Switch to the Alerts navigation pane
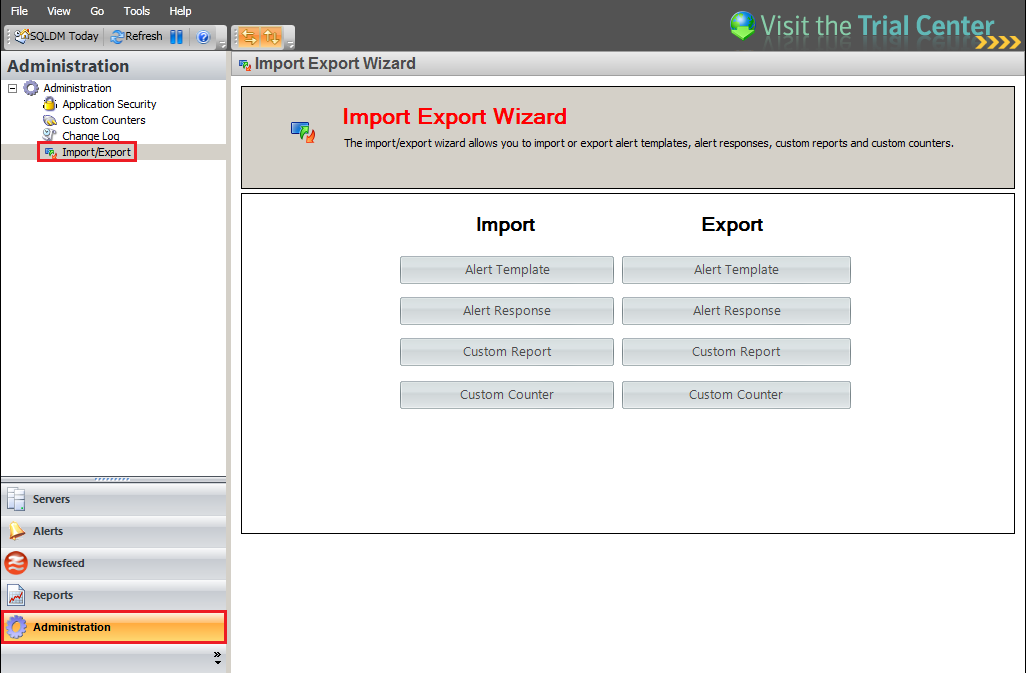The image size is (1026, 673). pos(114,531)
